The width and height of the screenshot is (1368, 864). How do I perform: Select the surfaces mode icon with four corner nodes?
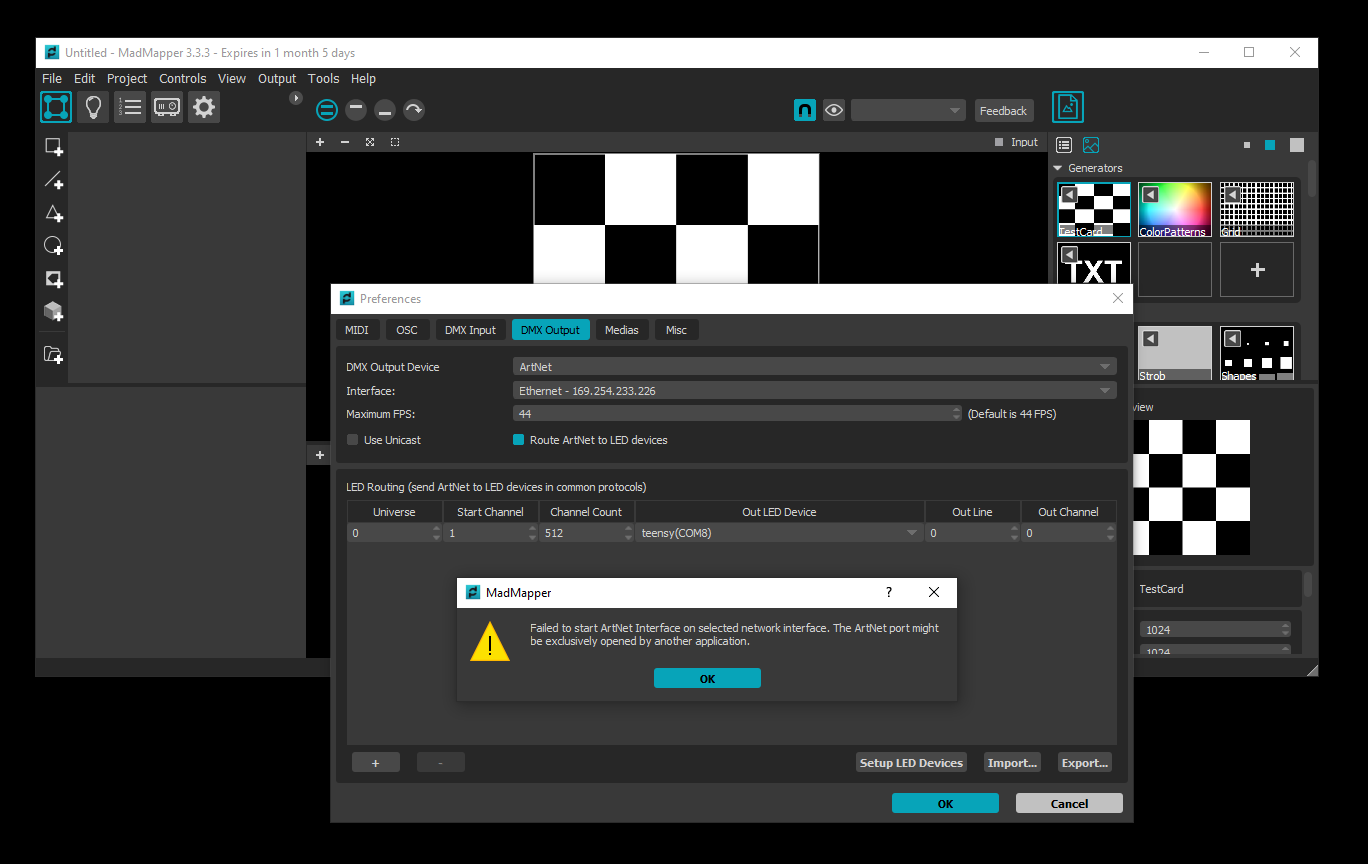click(56, 107)
